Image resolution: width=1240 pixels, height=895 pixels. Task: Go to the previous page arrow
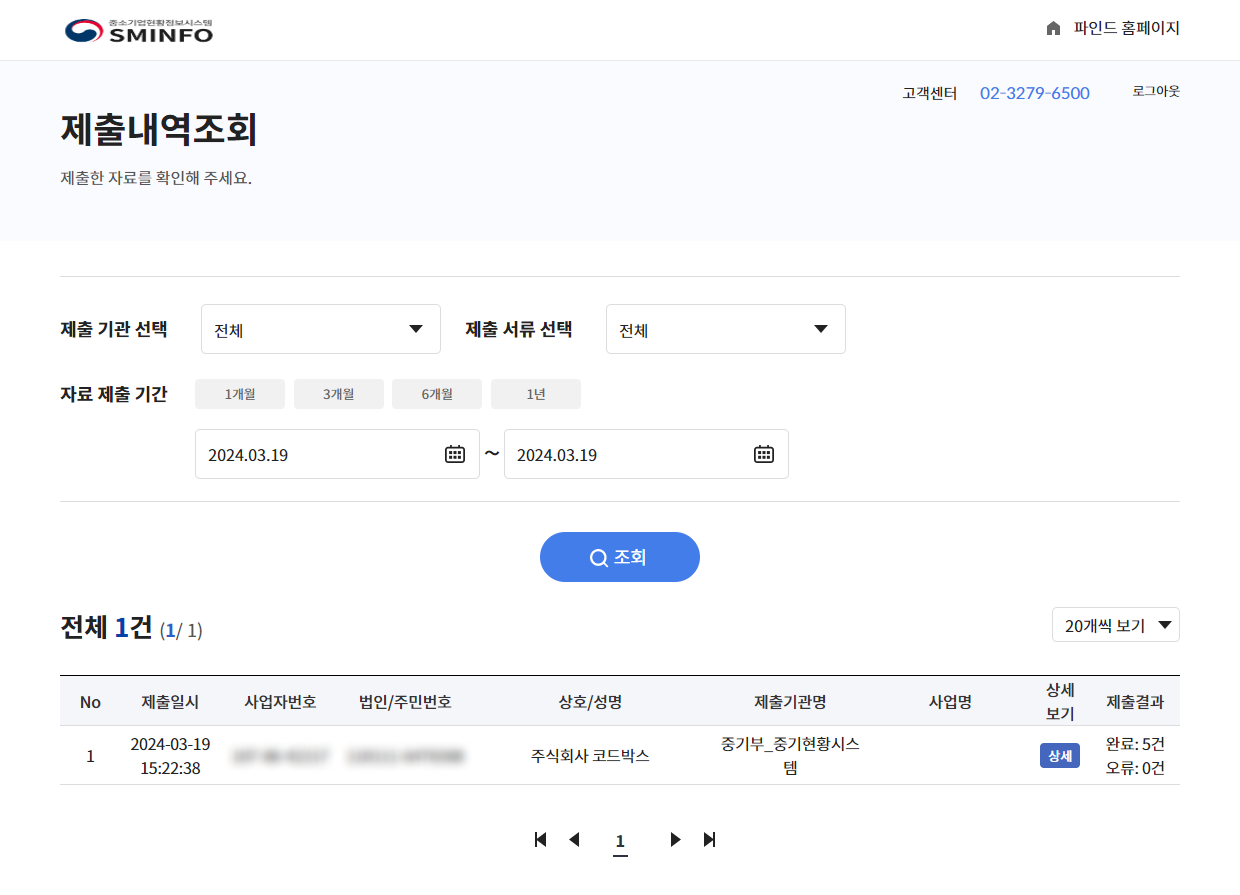click(574, 839)
